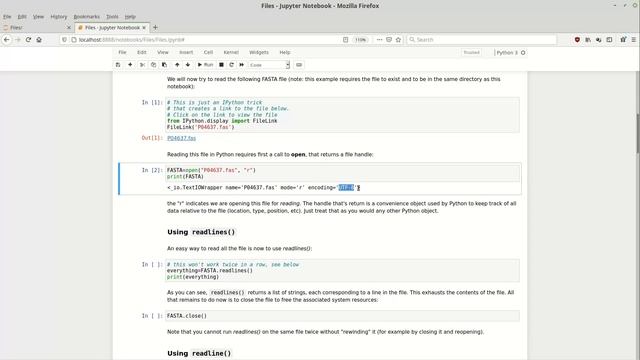The image size is (640, 360).
Task: Open Firefox hamburger application menu
Action: 633,40
